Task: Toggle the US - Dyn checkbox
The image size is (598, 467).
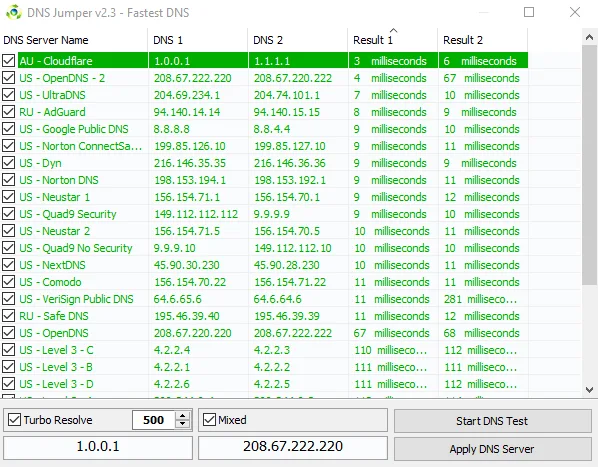Action: (8, 163)
